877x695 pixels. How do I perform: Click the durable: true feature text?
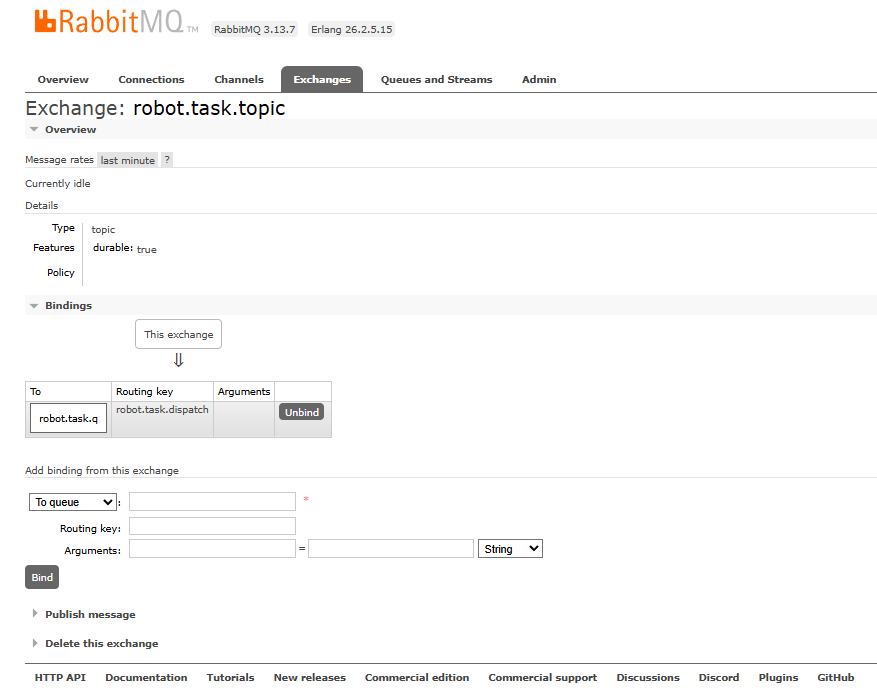(125, 249)
